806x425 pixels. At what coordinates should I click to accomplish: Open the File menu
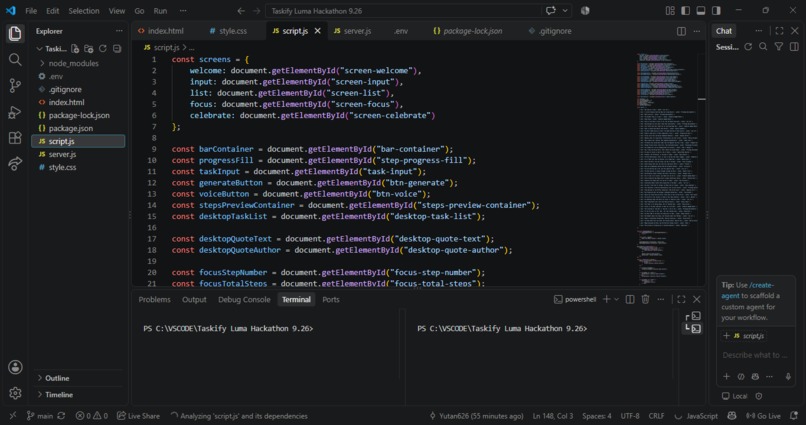[31, 10]
